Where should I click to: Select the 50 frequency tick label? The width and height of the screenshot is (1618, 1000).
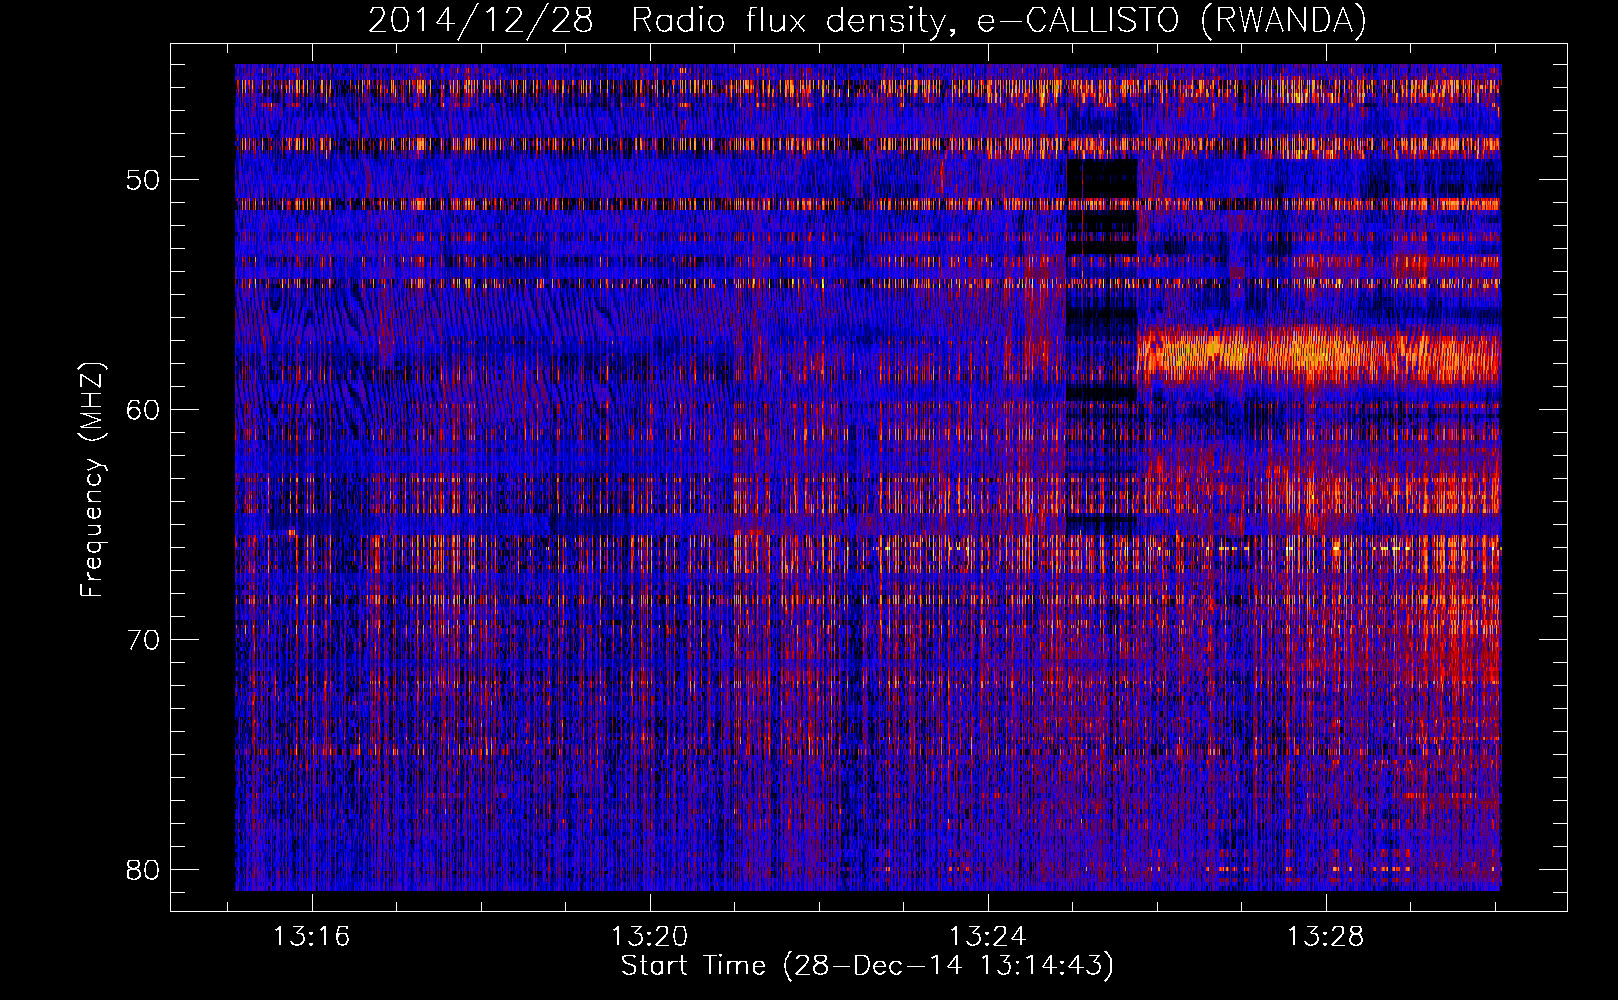click(144, 180)
